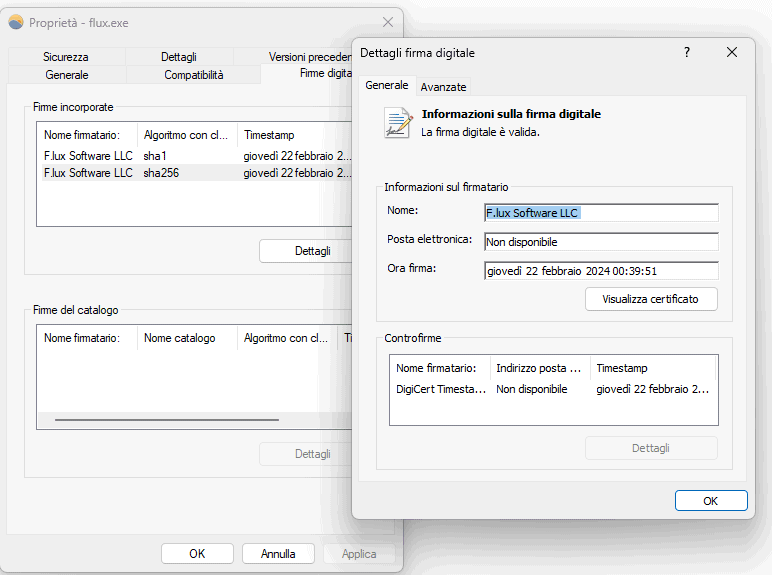Viewport: 772px width, 575px height.
Task: Switch to the Avanzate tab
Action: pos(443,87)
